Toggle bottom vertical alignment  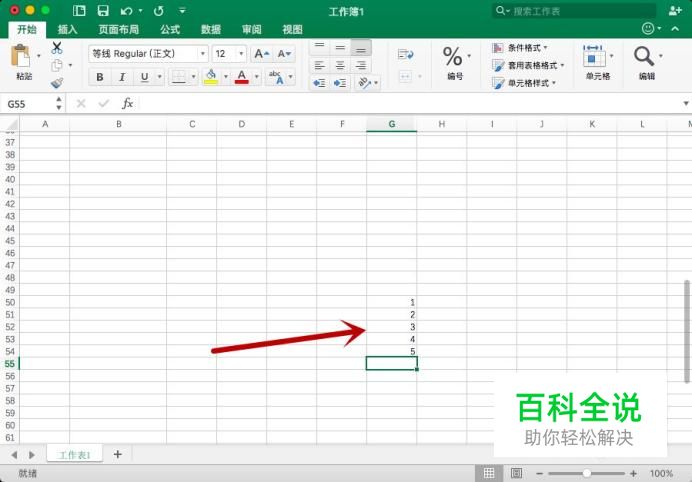[361, 47]
